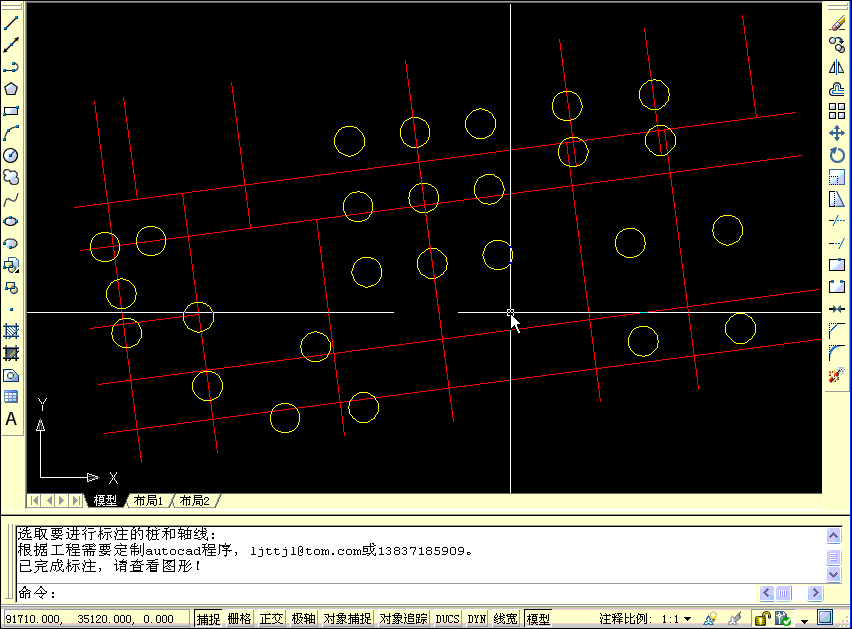Toggle DYN dynamic input

tap(477, 619)
